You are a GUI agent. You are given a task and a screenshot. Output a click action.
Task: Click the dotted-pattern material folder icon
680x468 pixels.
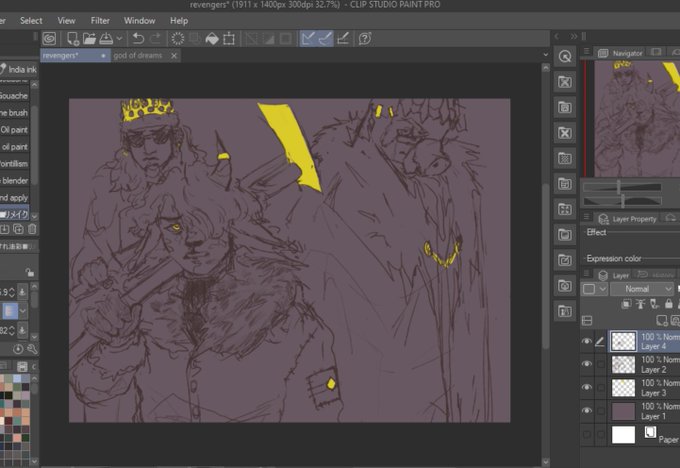[x=565, y=158]
